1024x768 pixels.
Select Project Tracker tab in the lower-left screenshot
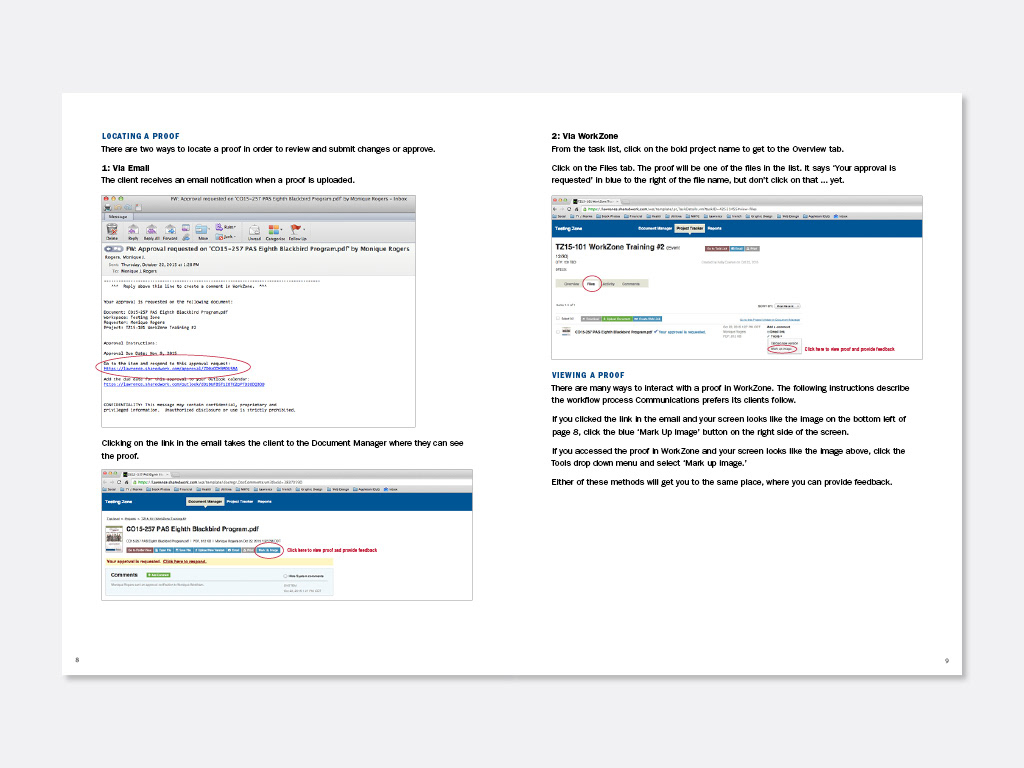[x=240, y=502]
